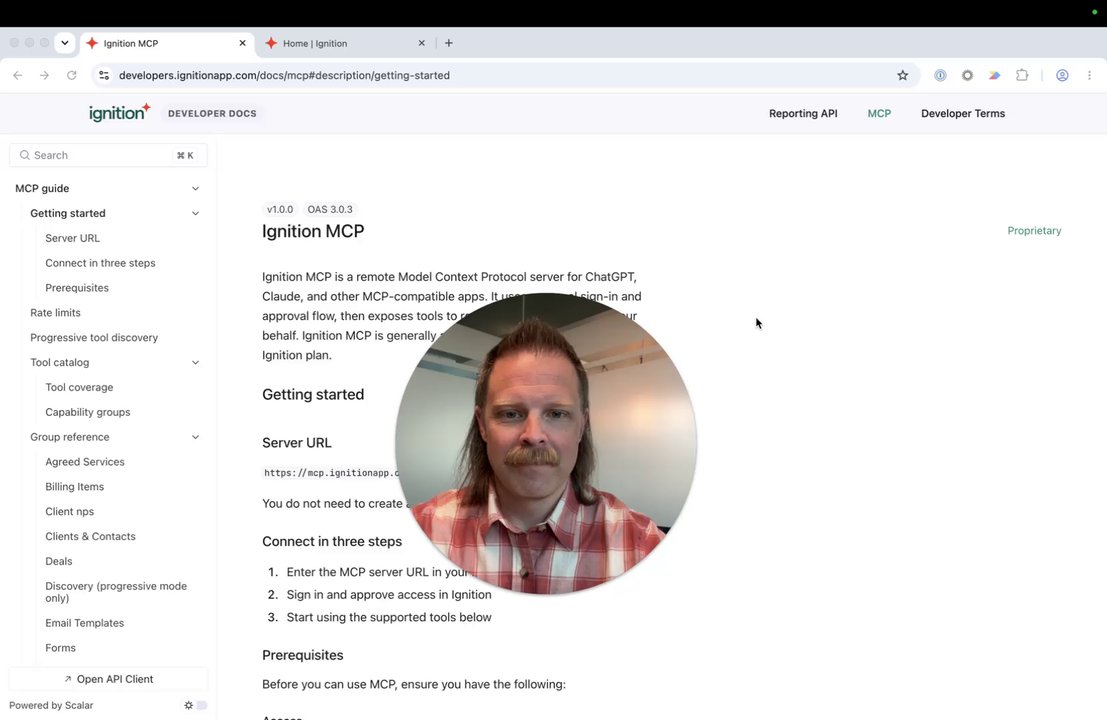Click the OAS 3.0.3 badge

click(x=330, y=210)
